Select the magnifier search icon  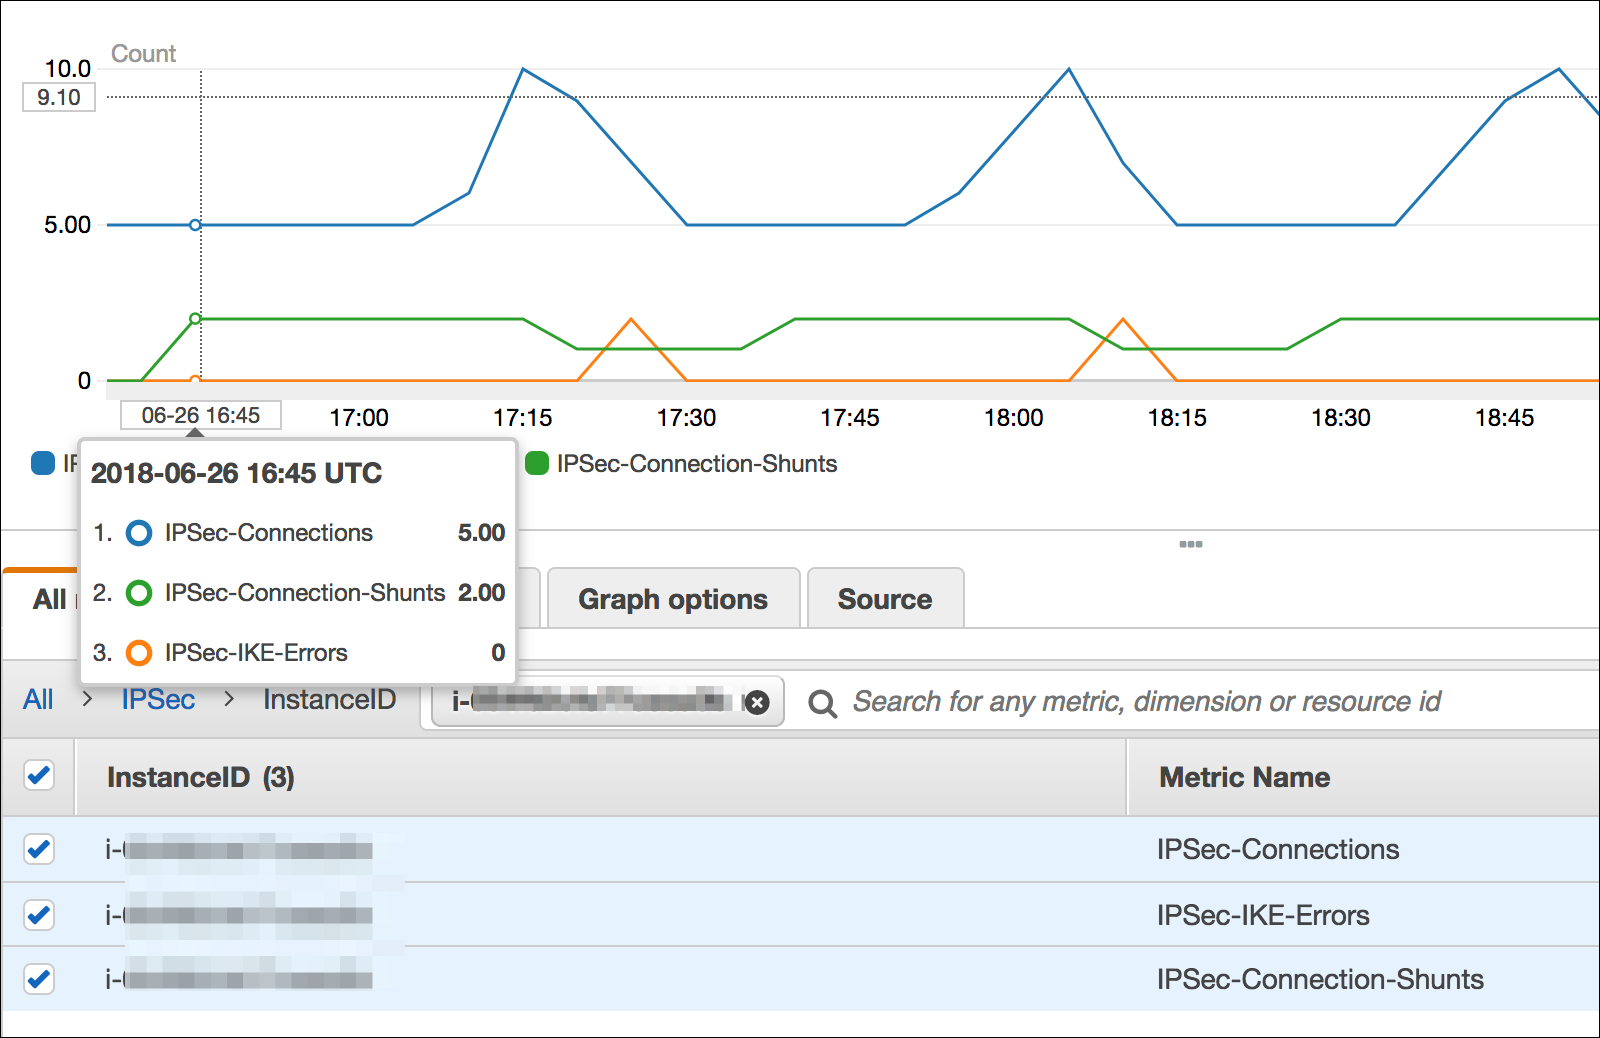pyautogui.click(x=822, y=704)
